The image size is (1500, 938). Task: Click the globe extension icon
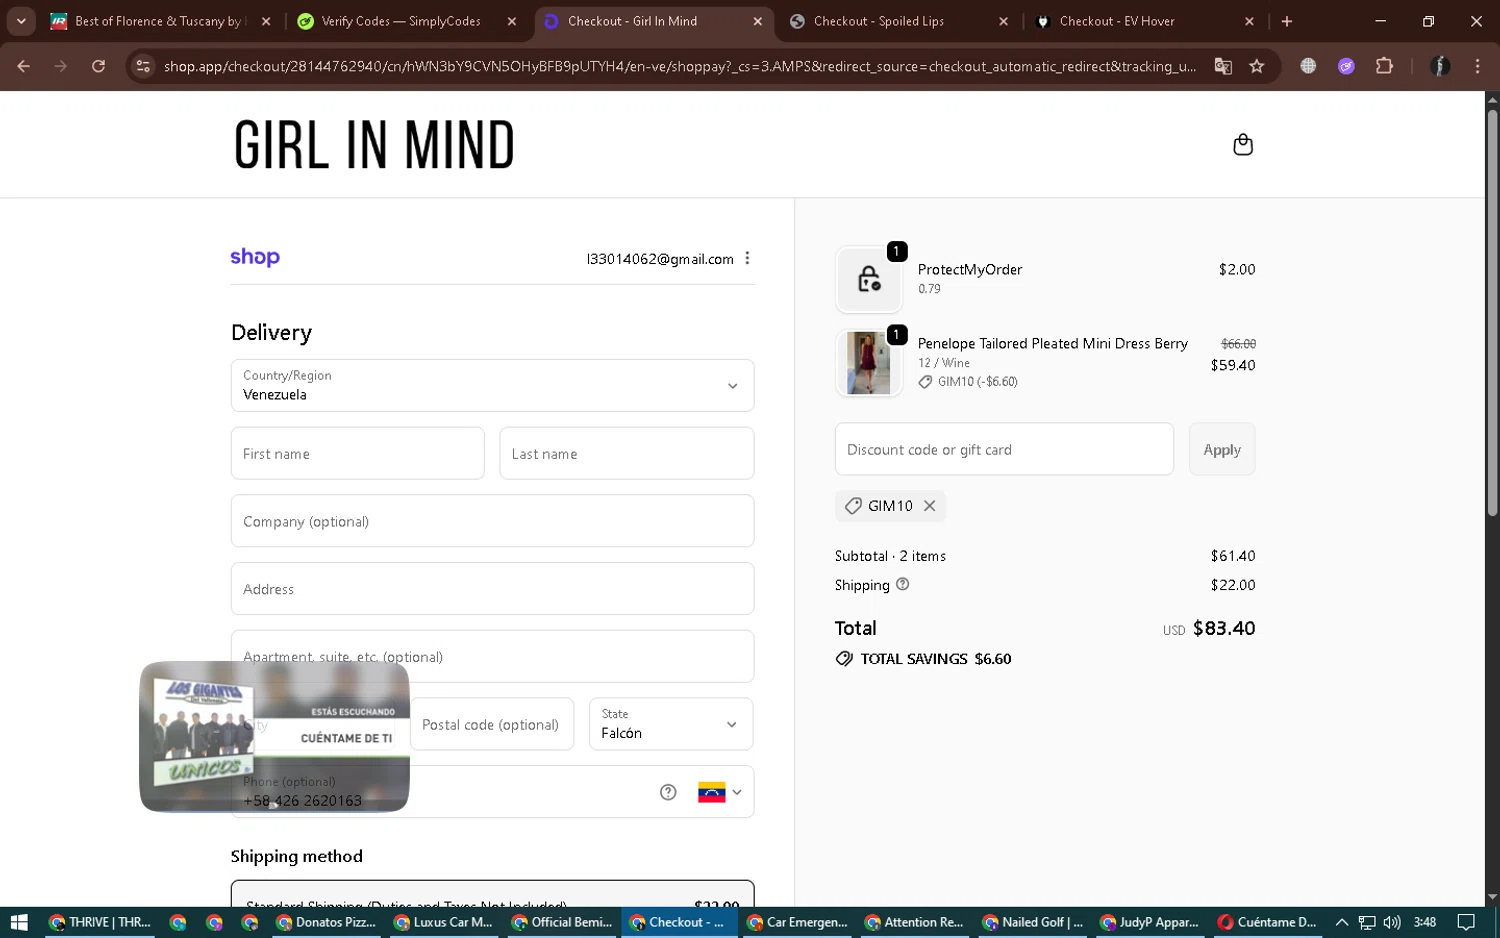coord(1308,66)
